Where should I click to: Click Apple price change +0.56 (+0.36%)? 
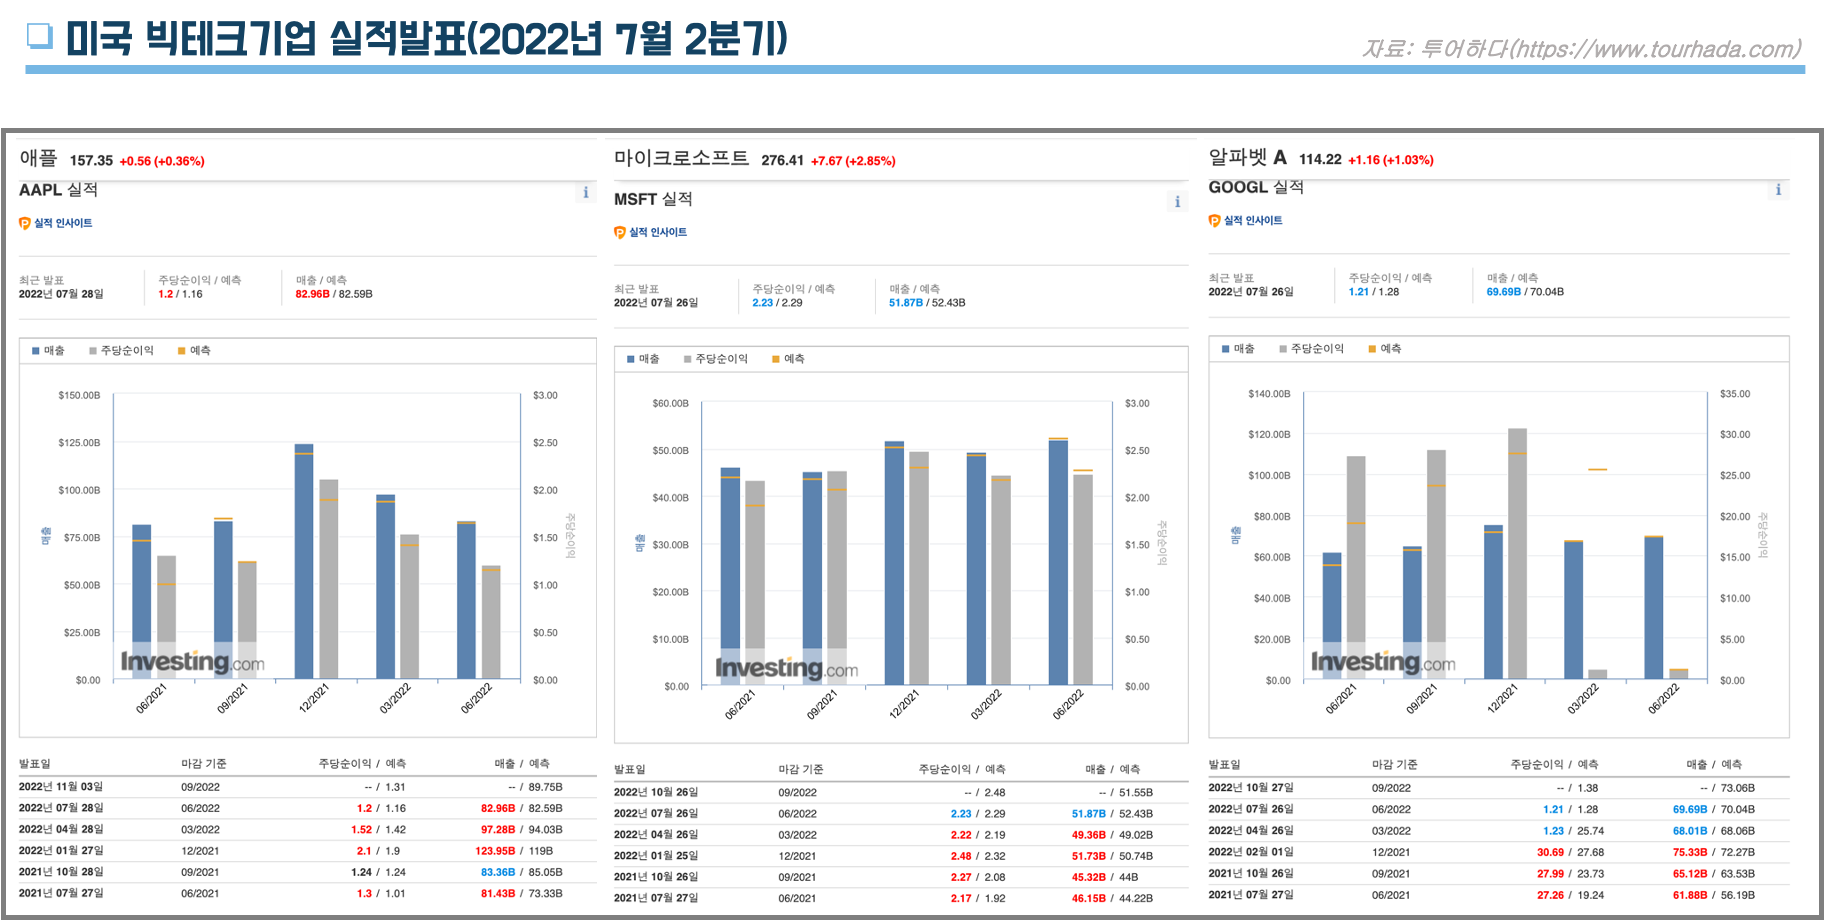(x=162, y=161)
